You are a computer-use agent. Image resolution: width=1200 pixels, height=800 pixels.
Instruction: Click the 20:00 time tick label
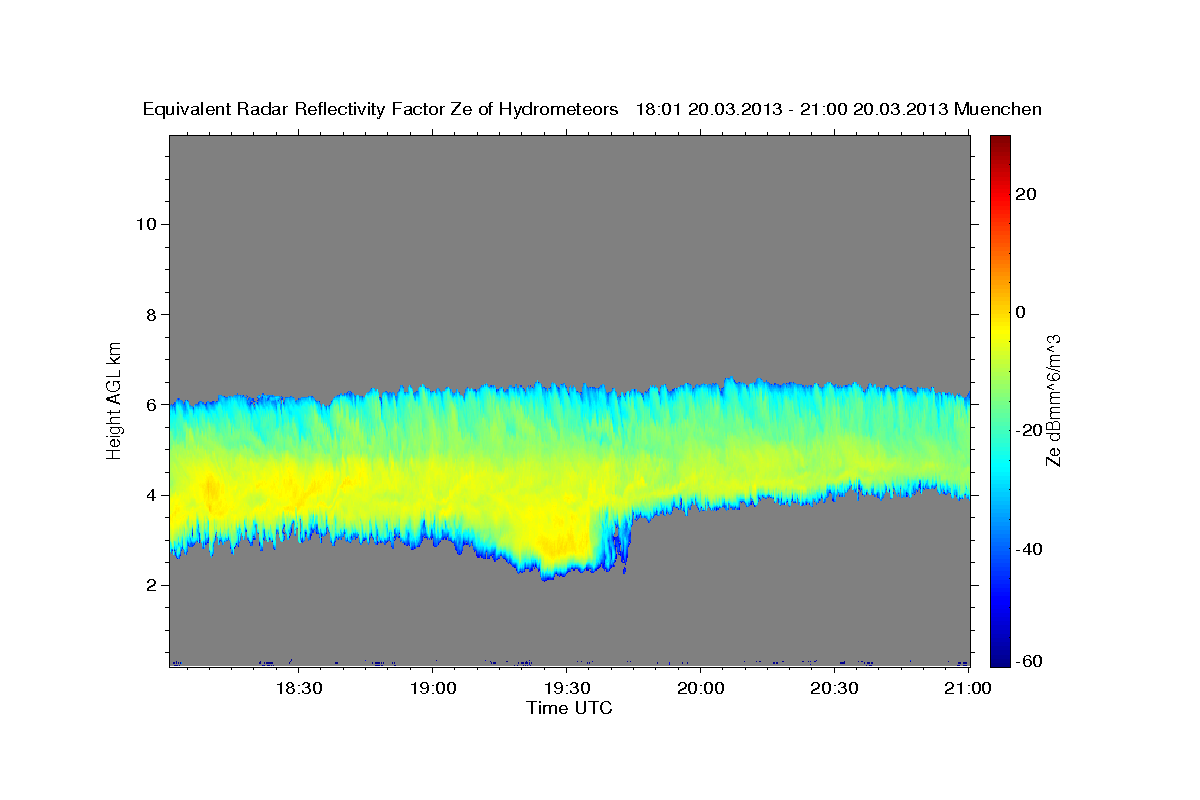[700, 688]
